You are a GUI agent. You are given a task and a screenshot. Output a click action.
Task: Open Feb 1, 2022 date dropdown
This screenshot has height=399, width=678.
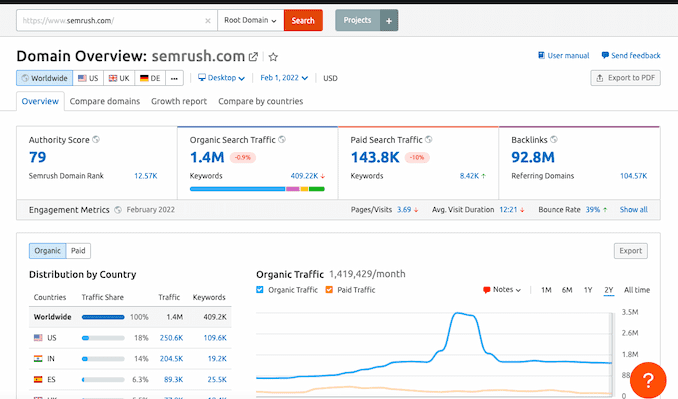pyautogui.click(x=284, y=78)
